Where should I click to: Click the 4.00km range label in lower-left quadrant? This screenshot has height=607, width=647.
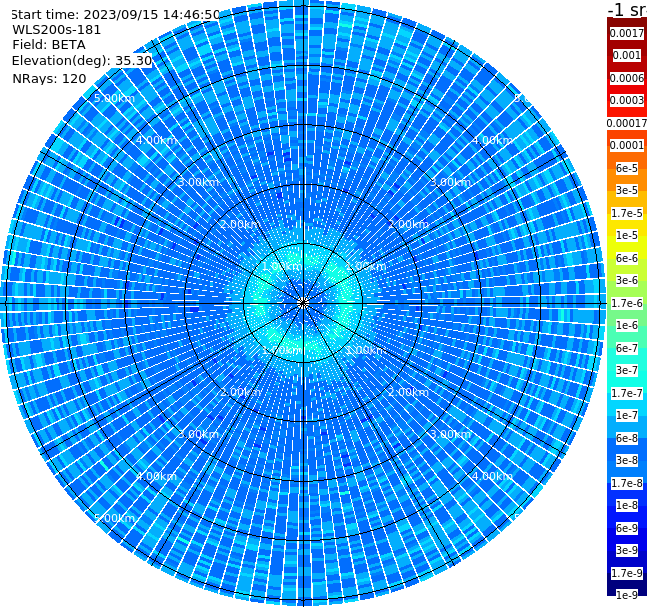click(156, 476)
